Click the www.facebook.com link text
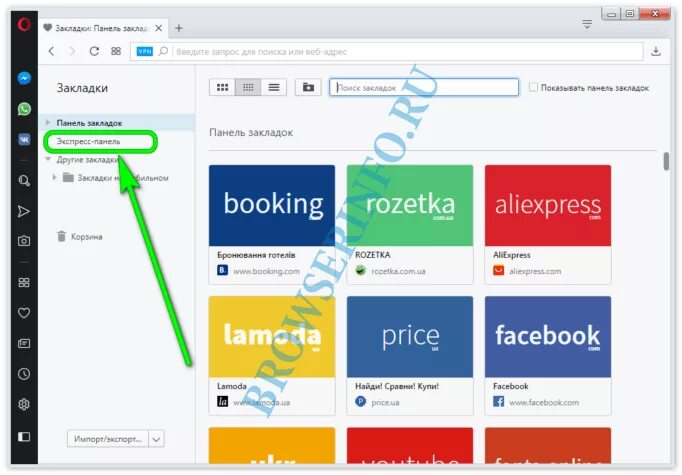Image resolution: width=682 pixels, height=475 pixels. [x=544, y=402]
